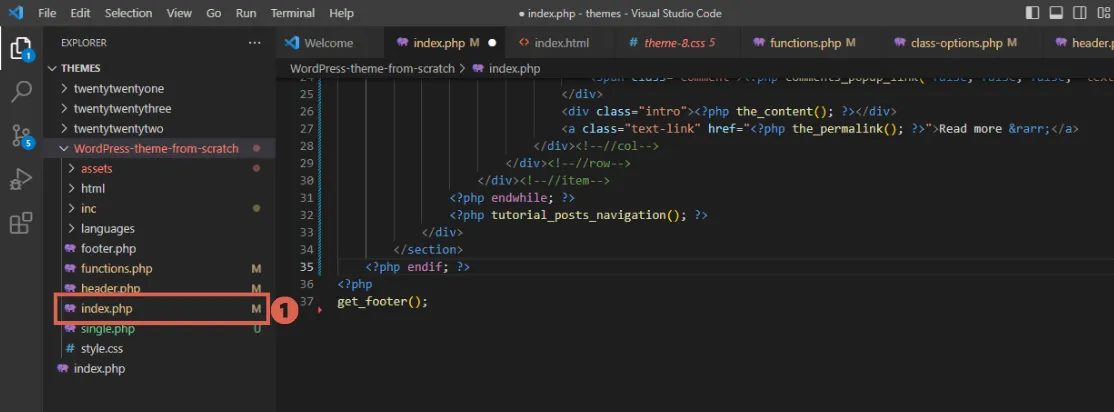Expand the twentytwentytwo folder
Viewport: 1114px width, 412px height.
click(x=119, y=129)
